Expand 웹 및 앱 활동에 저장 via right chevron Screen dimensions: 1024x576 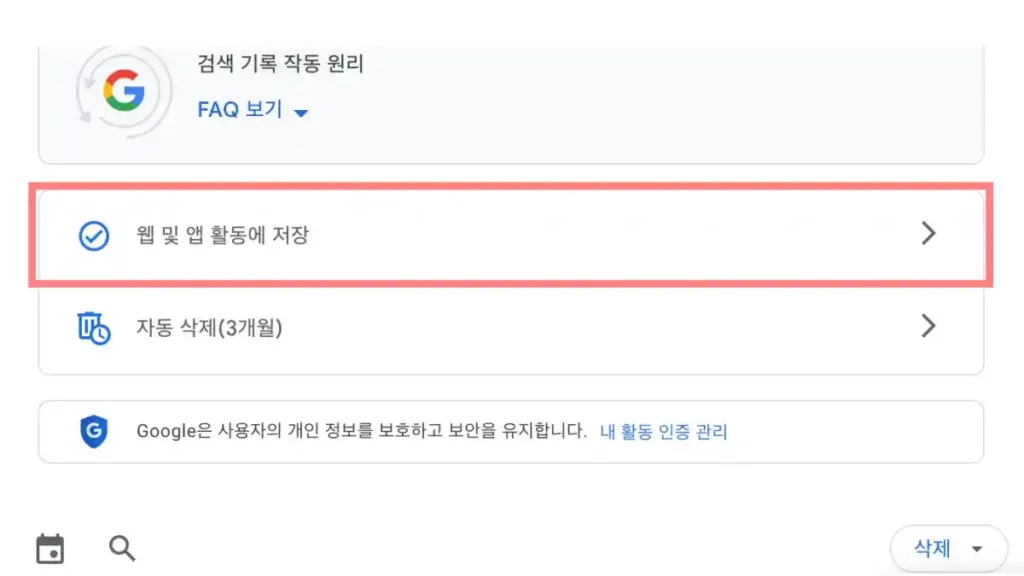(x=928, y=234)
